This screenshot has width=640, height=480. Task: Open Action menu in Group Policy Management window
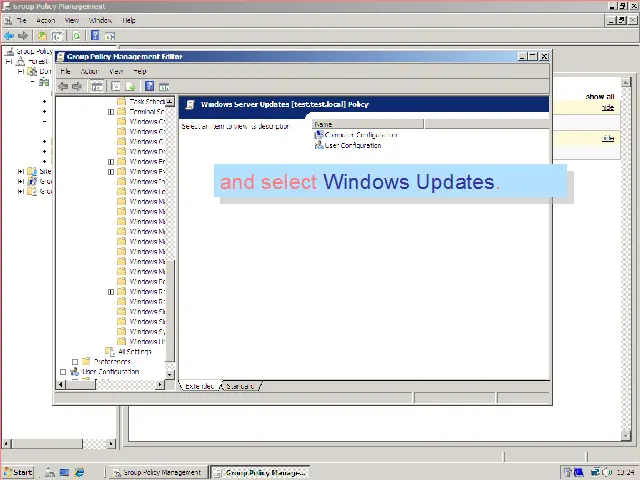click(45, 20)
